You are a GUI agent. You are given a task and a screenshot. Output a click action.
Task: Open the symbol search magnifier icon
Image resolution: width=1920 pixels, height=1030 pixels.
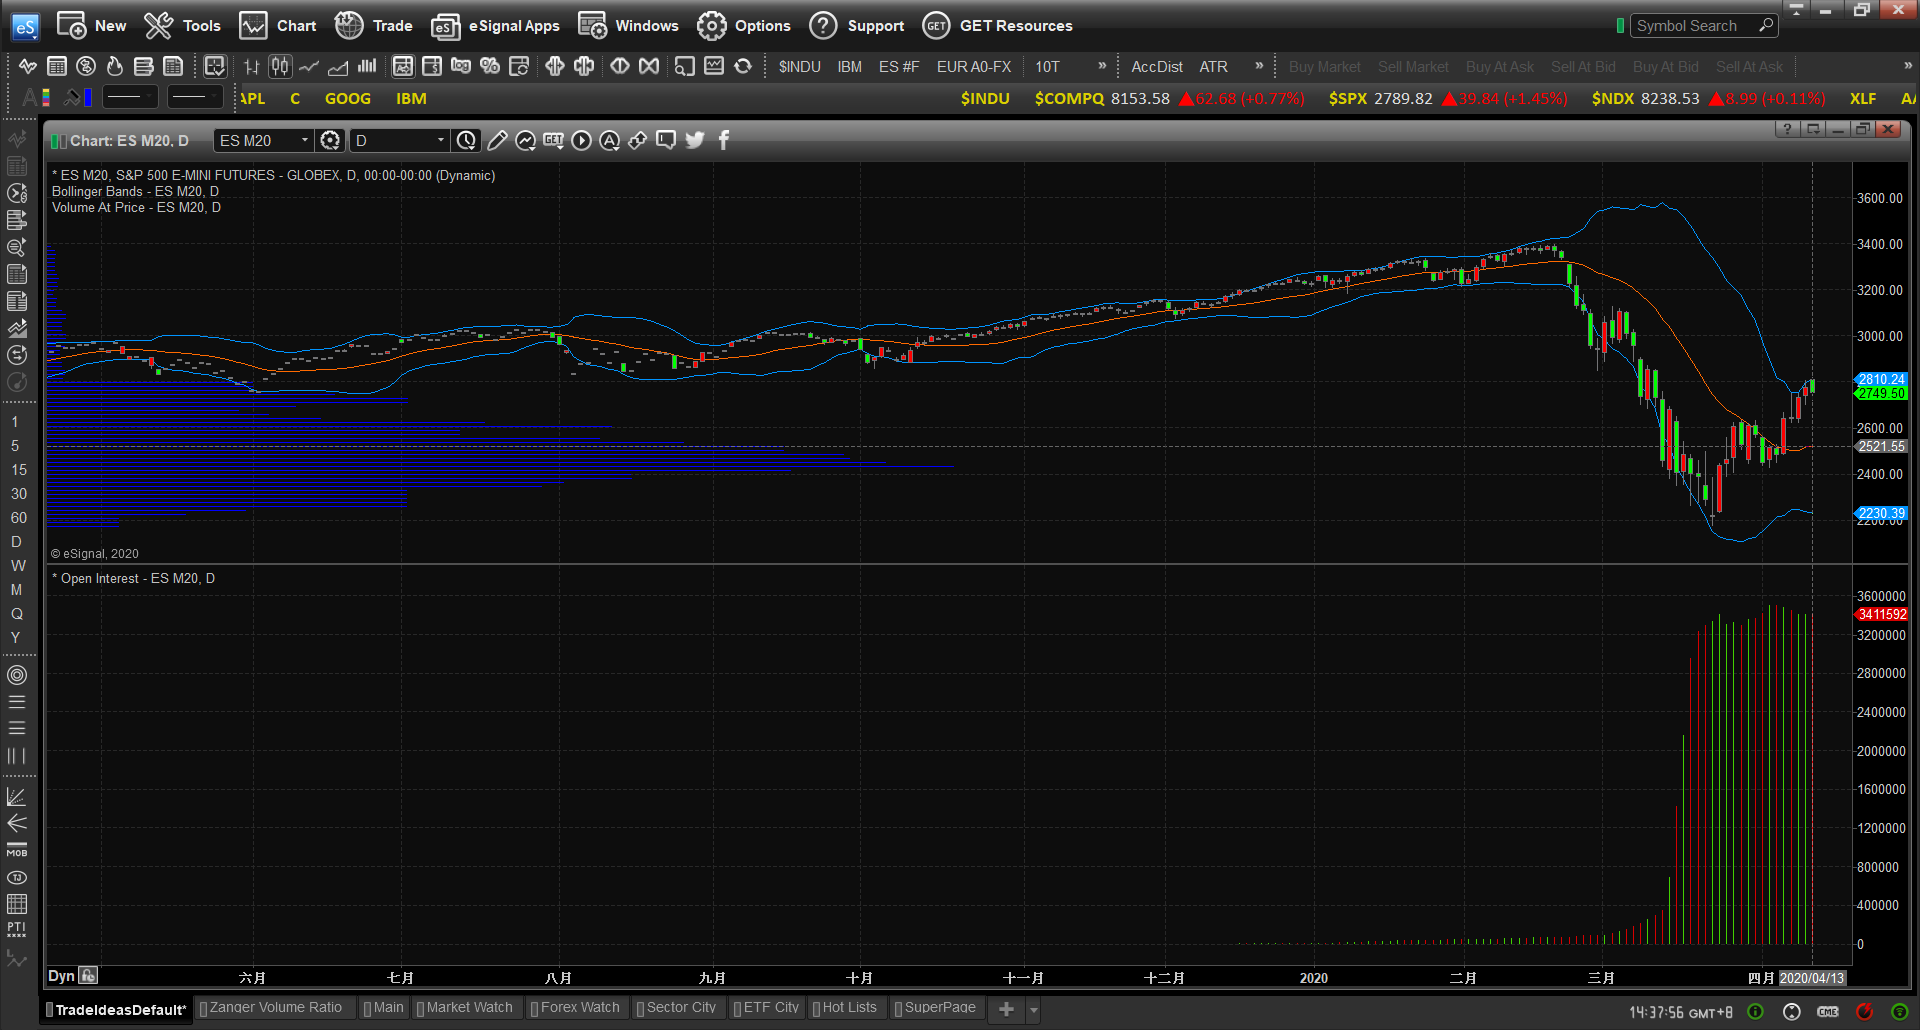[1766, 26]
